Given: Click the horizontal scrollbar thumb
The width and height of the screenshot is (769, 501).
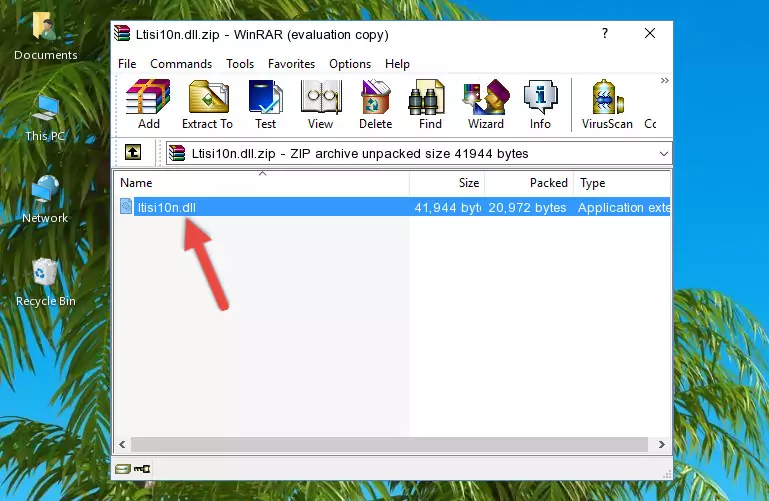Looking at the screenshot, I should 389,445.
